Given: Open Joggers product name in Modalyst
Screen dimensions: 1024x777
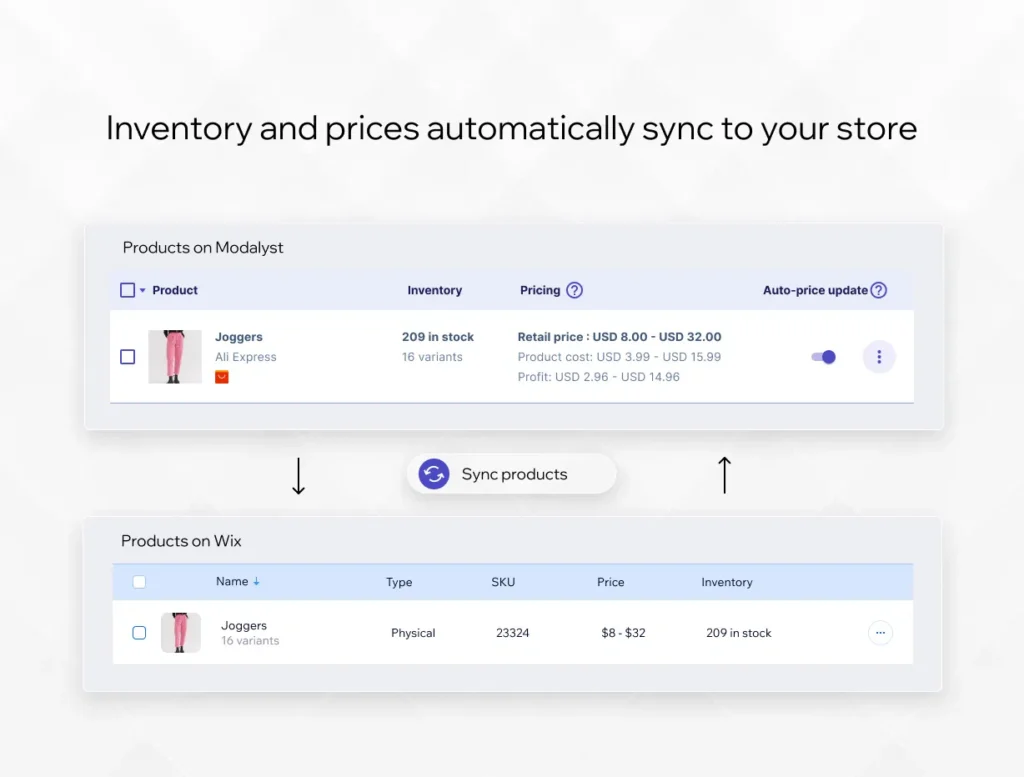Looking at the screenshot, I should (x=239, y=337).
